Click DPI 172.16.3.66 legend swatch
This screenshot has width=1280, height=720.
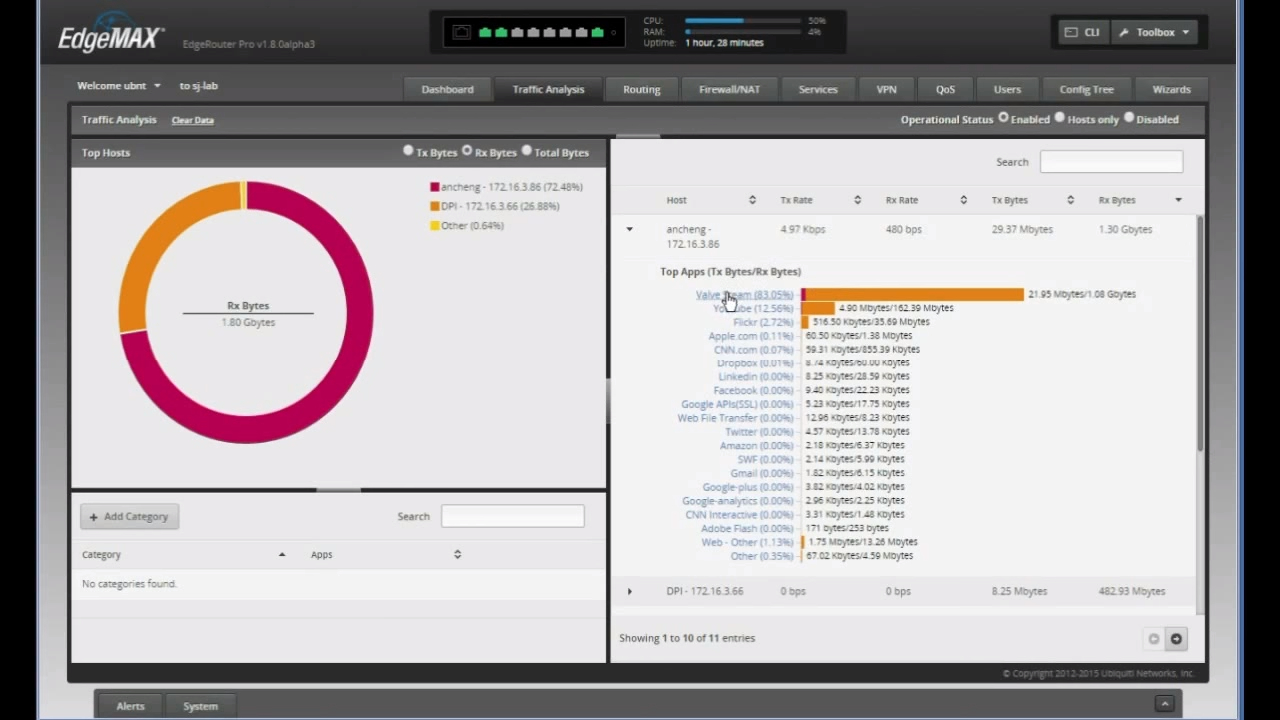pyautogui.click(x=435, y=206)
